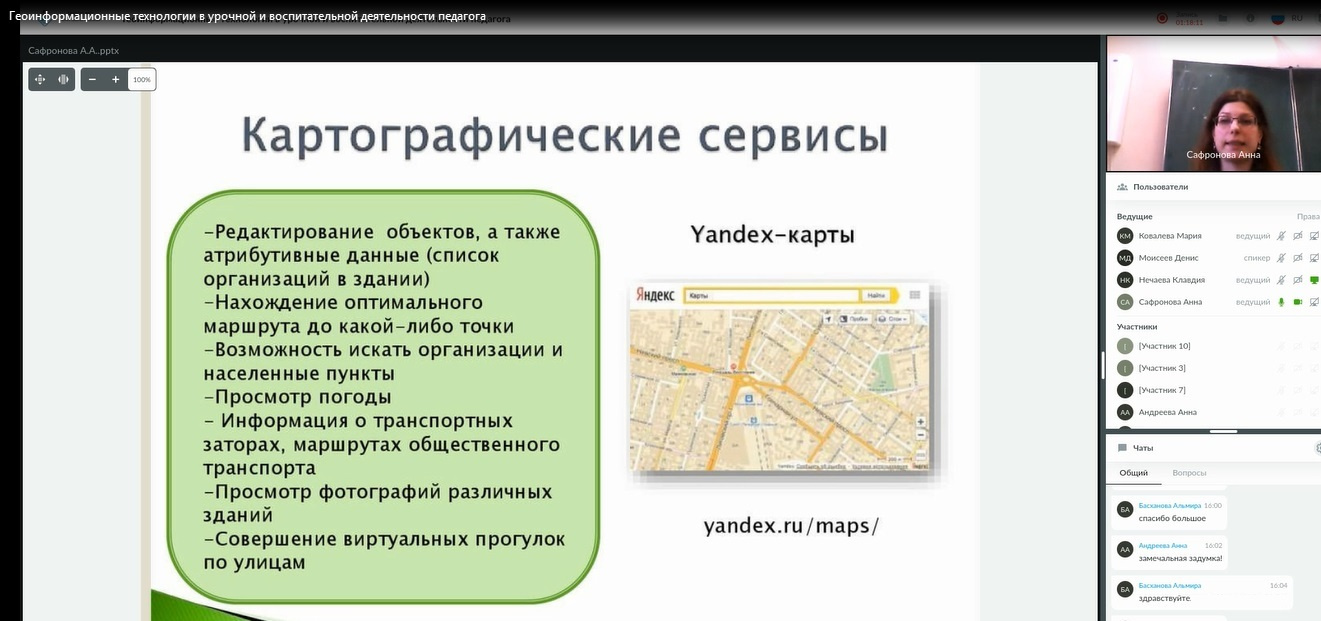This screenshot has height=621, width=1321.
Task: Toggle camera for Сафронова Анна
Action: point(1298,302)
